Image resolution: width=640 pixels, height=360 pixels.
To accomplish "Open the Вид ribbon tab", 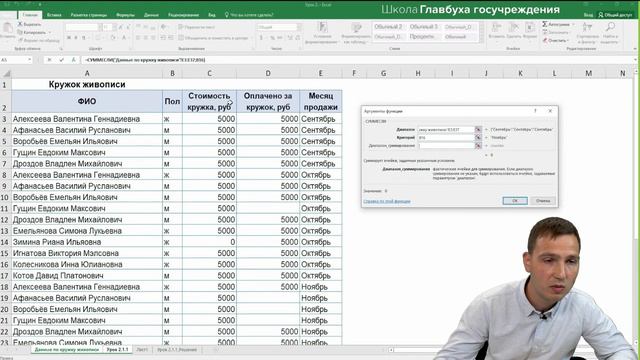I will 212,15.
